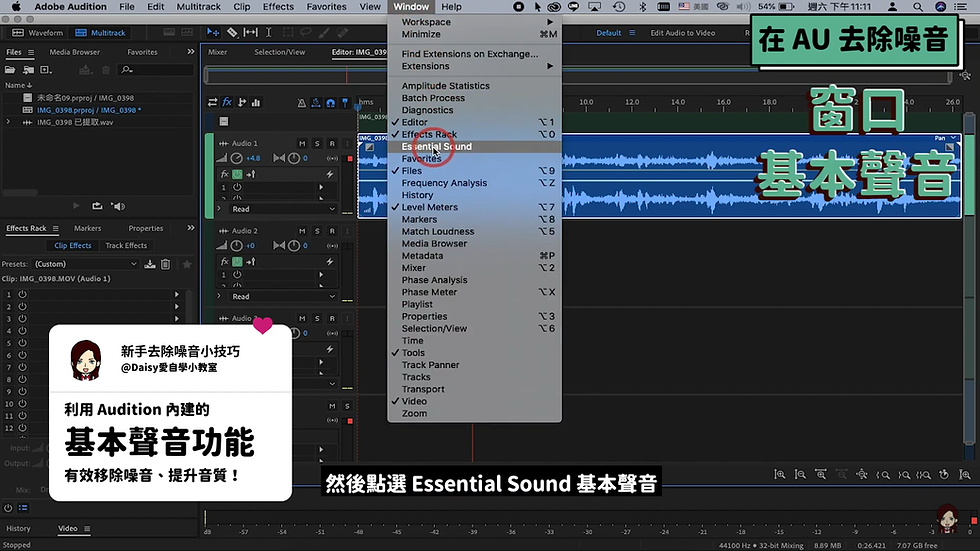This screenshot has height=551, width=980.
Task: Click the macOS Spotlight search icon
Action: tap(918, 7)
